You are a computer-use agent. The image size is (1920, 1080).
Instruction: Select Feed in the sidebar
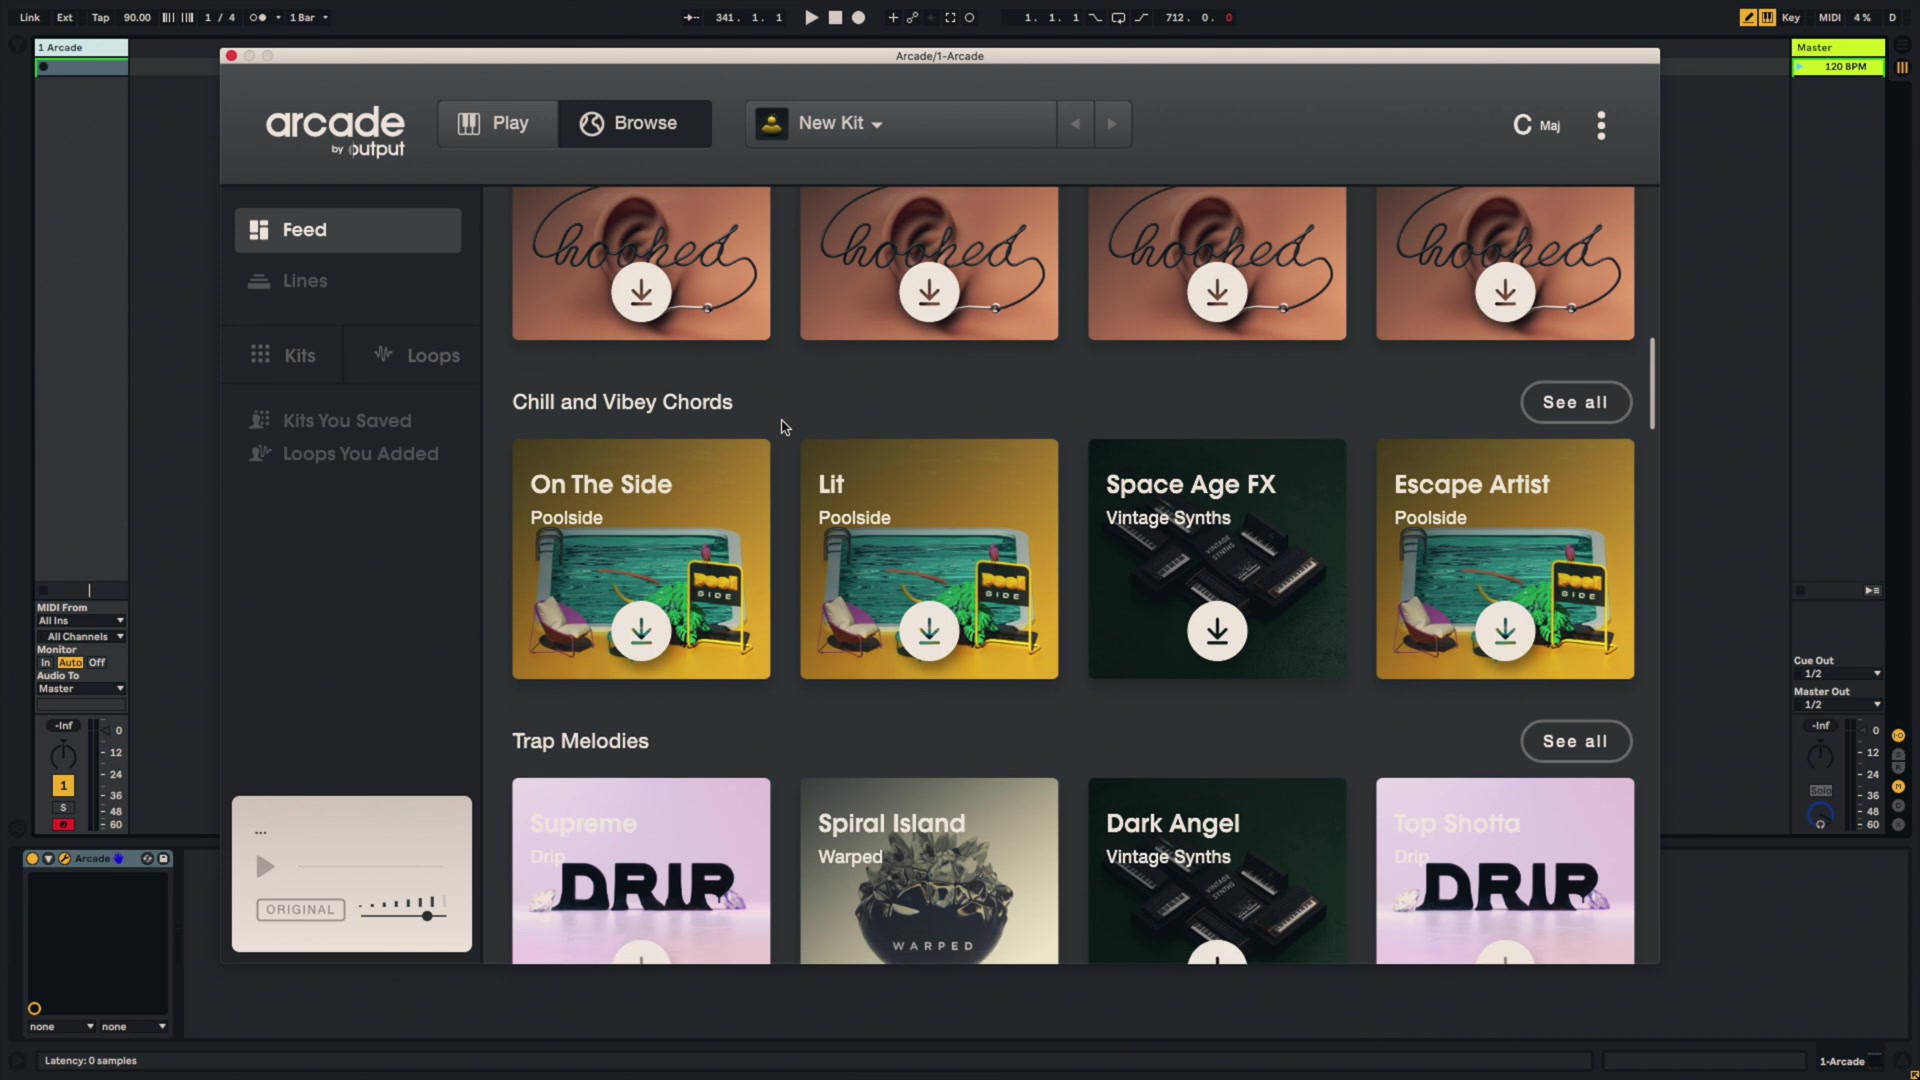(348, 230)
